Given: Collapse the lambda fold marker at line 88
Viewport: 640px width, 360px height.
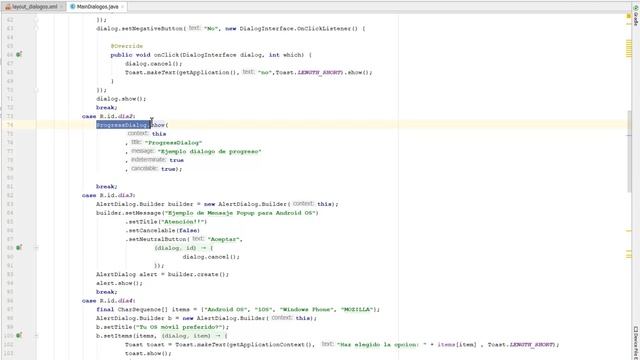Looking at the screenshot, I should [x=36, y=248].
